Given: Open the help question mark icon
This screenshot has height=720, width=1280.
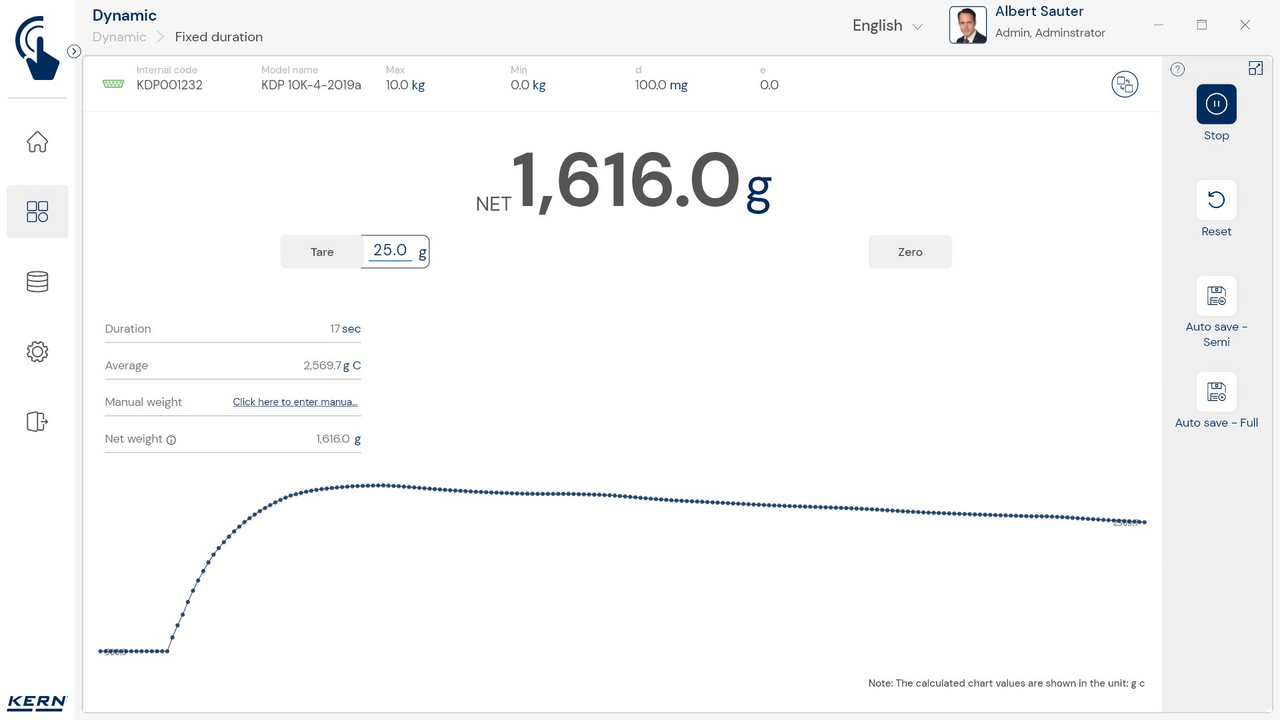Looking at the screenshot, I should (1178, 69).
